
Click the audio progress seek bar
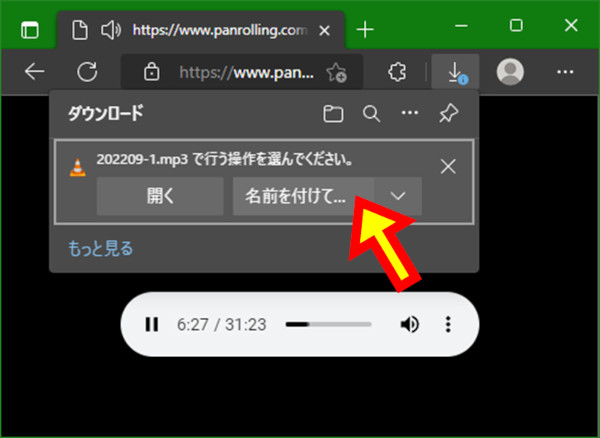pos(328,324)
